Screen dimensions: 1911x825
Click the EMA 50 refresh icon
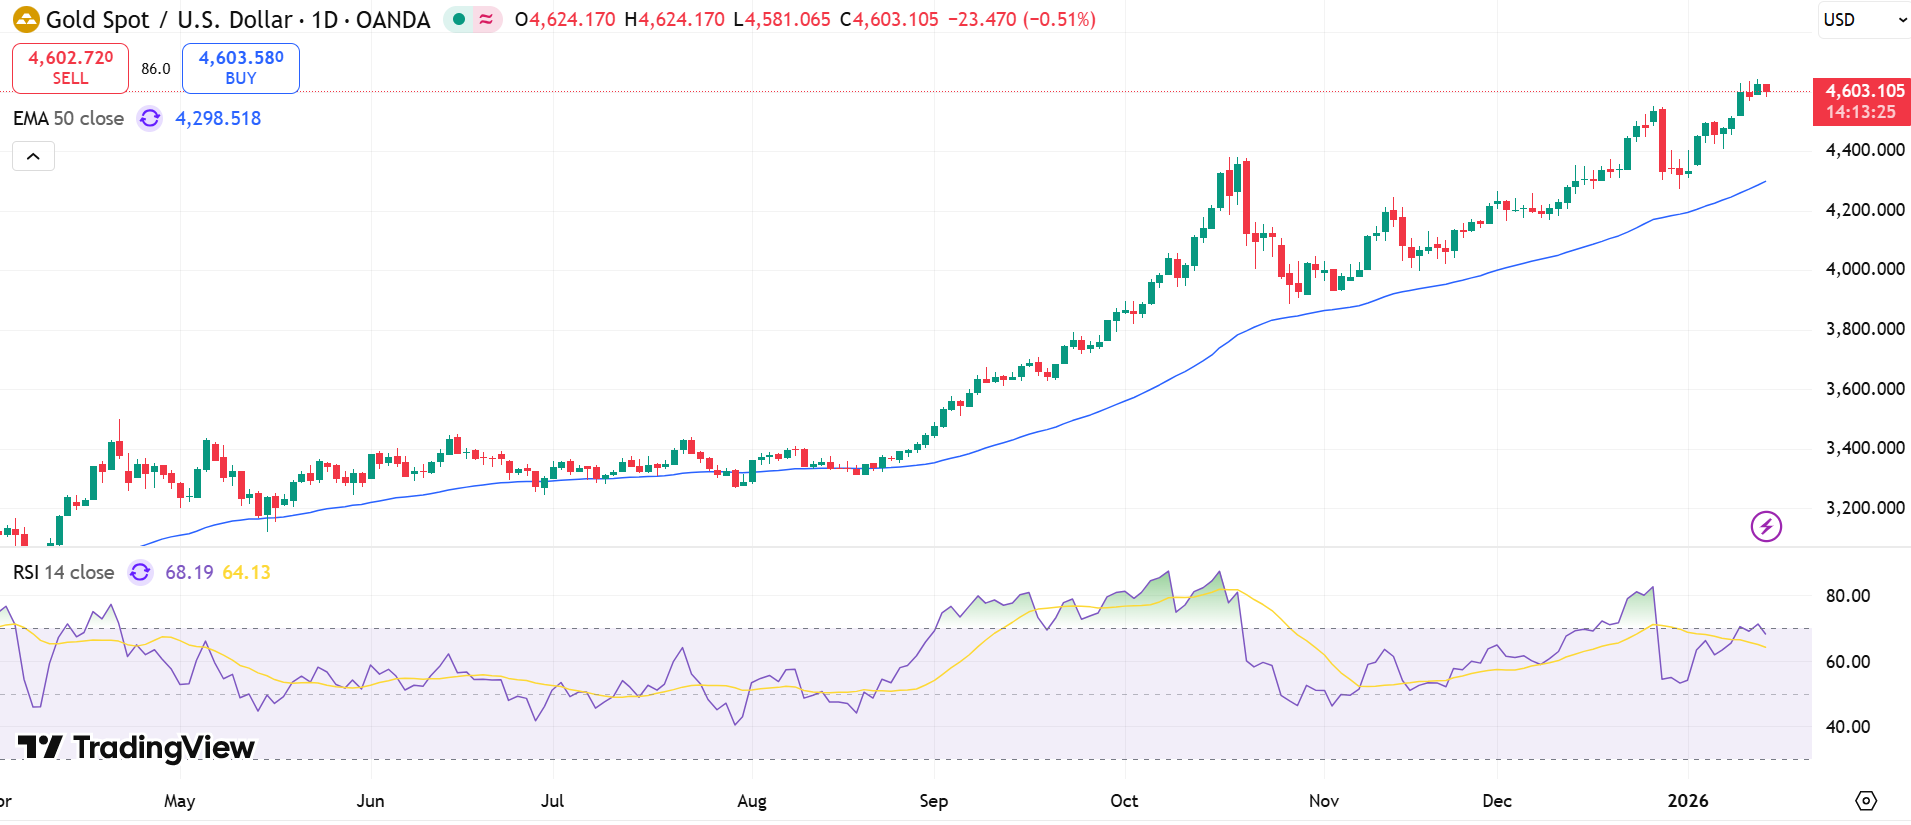click(150, 118)
